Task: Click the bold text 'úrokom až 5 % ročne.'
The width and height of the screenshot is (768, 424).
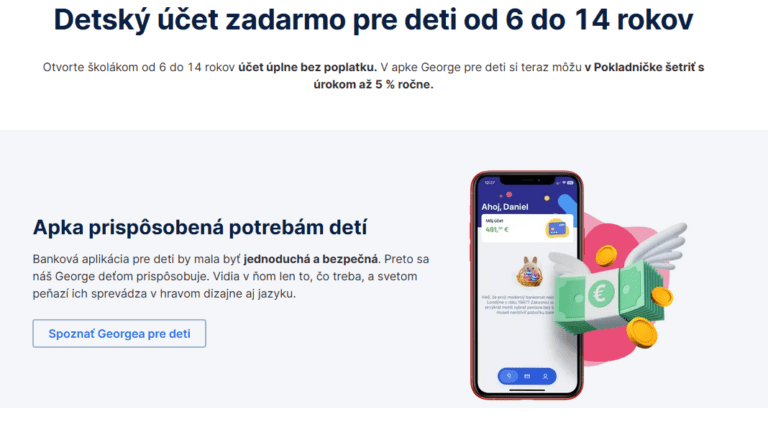Action: [373, 84]
